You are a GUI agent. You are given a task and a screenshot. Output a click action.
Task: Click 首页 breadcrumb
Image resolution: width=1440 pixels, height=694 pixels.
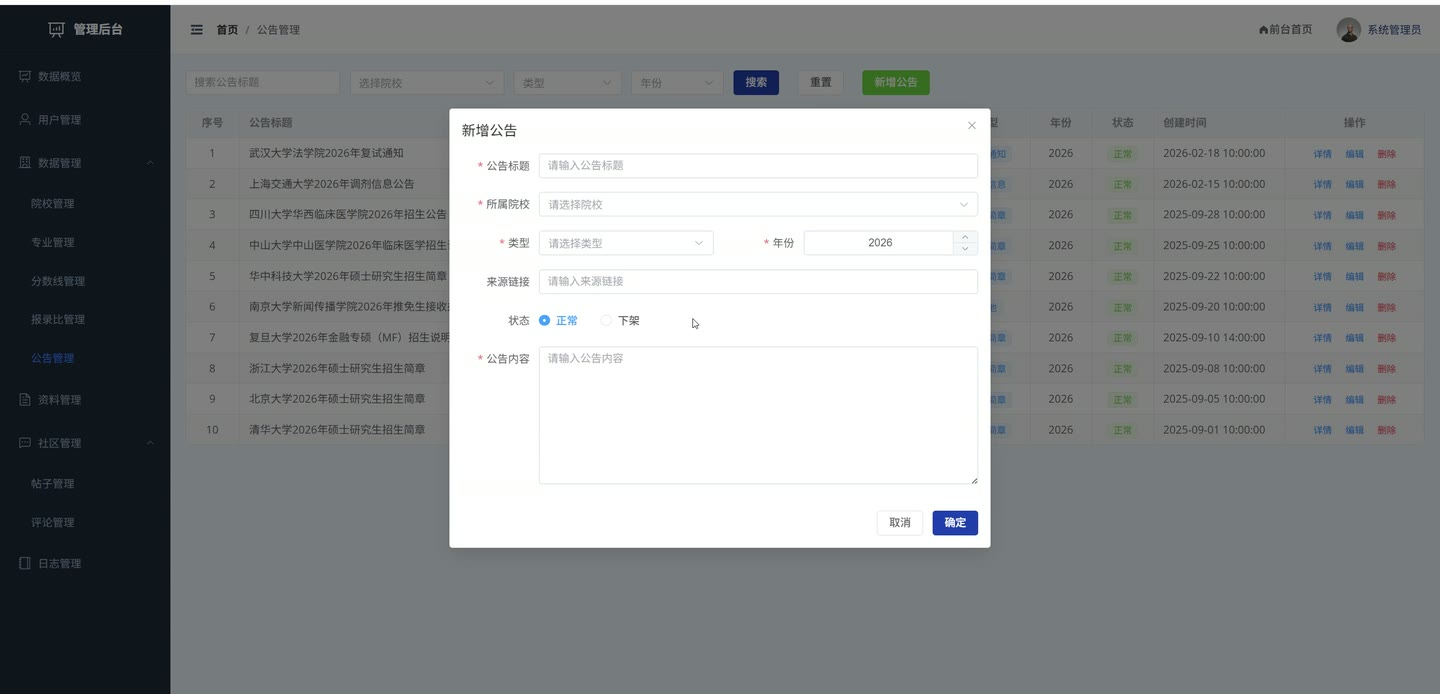[x=227, y=30]
